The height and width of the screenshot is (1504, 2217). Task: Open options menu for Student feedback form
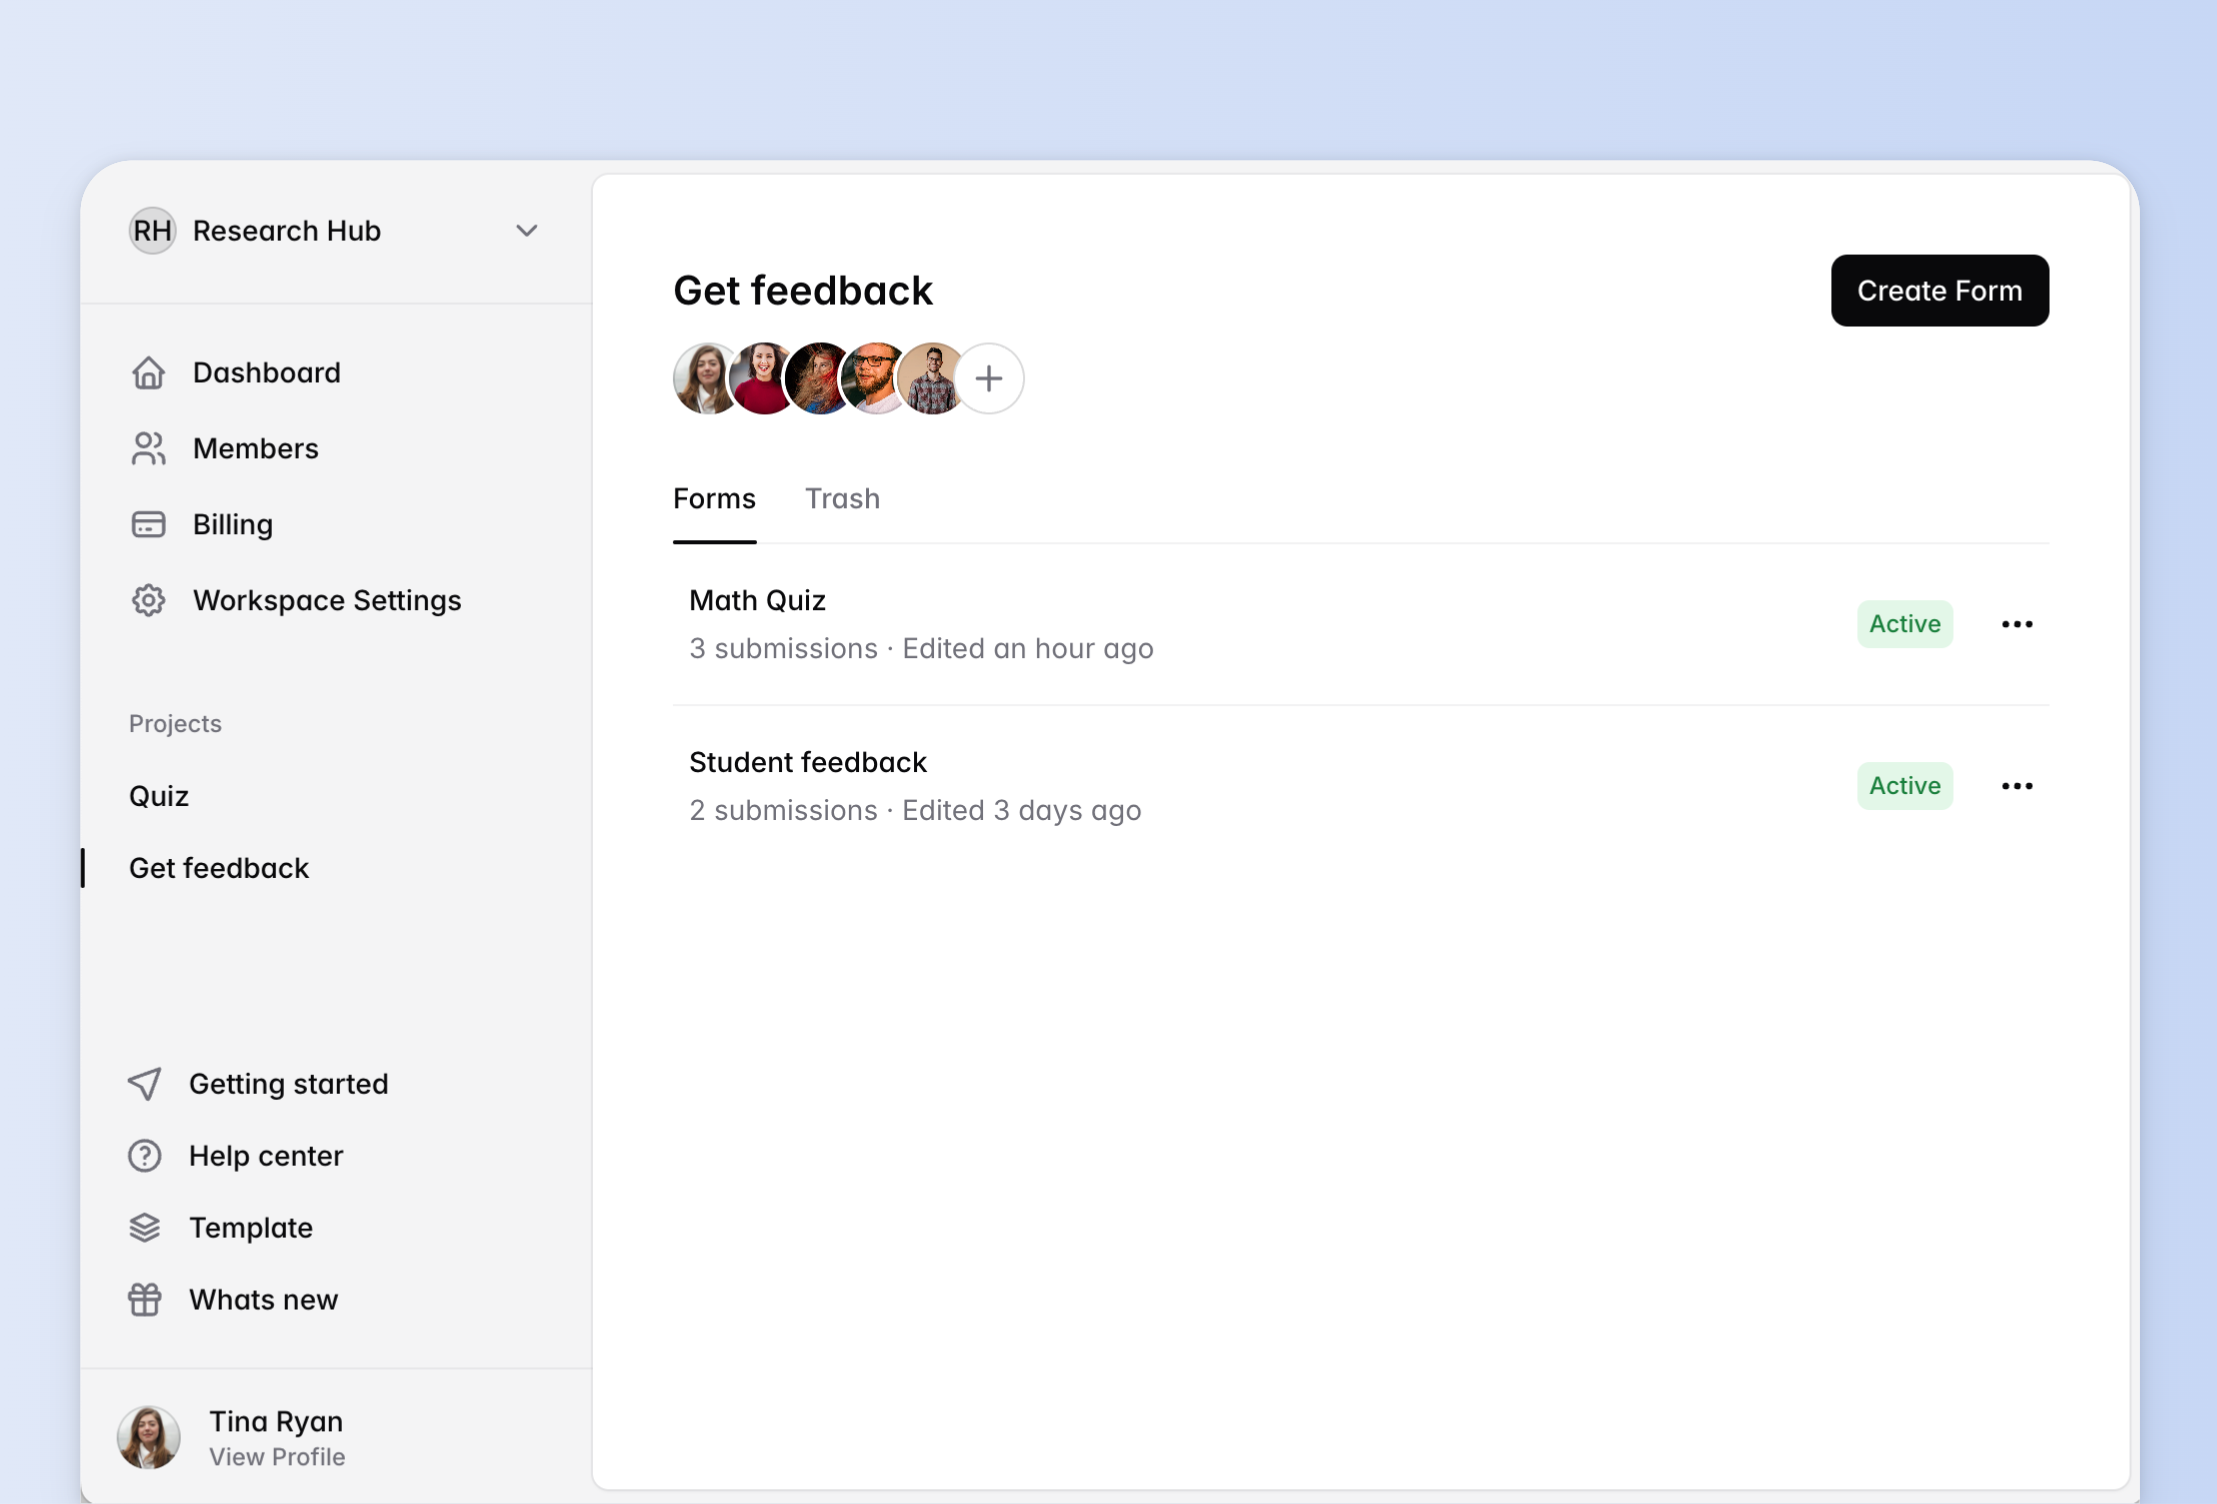coord(2015,786)
